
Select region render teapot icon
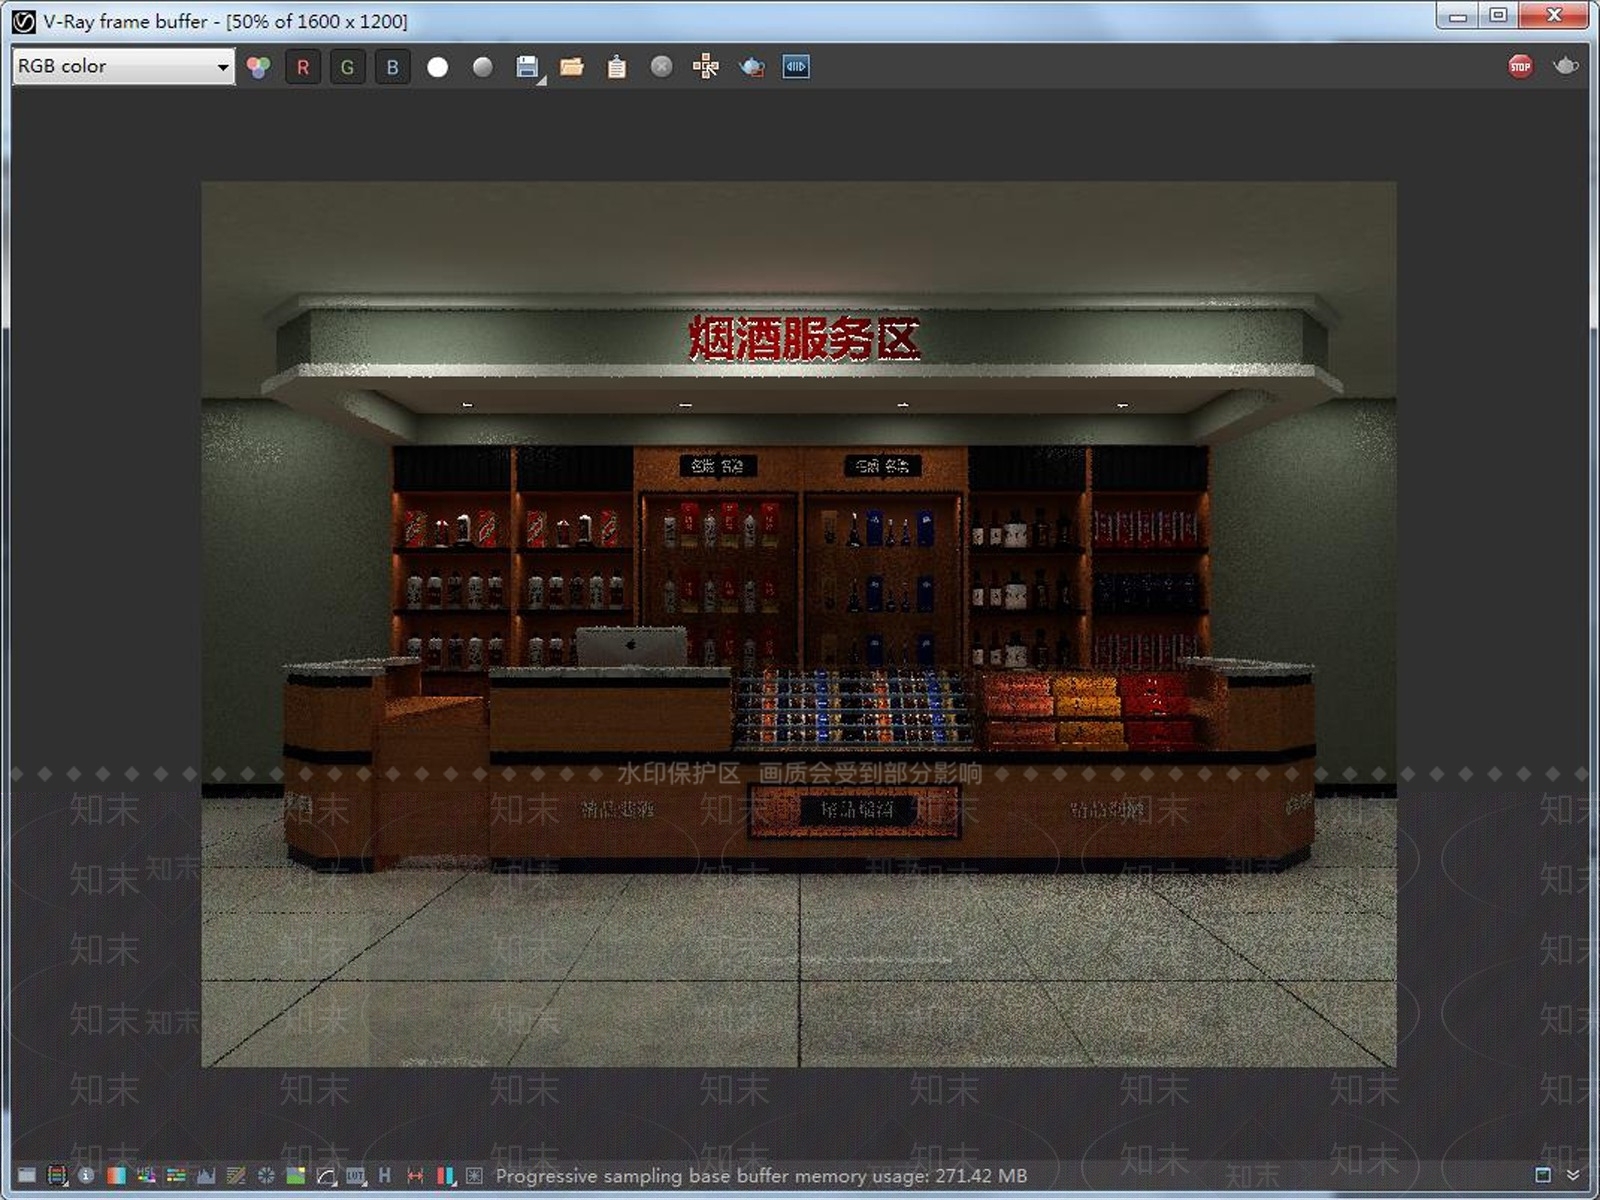751,67
